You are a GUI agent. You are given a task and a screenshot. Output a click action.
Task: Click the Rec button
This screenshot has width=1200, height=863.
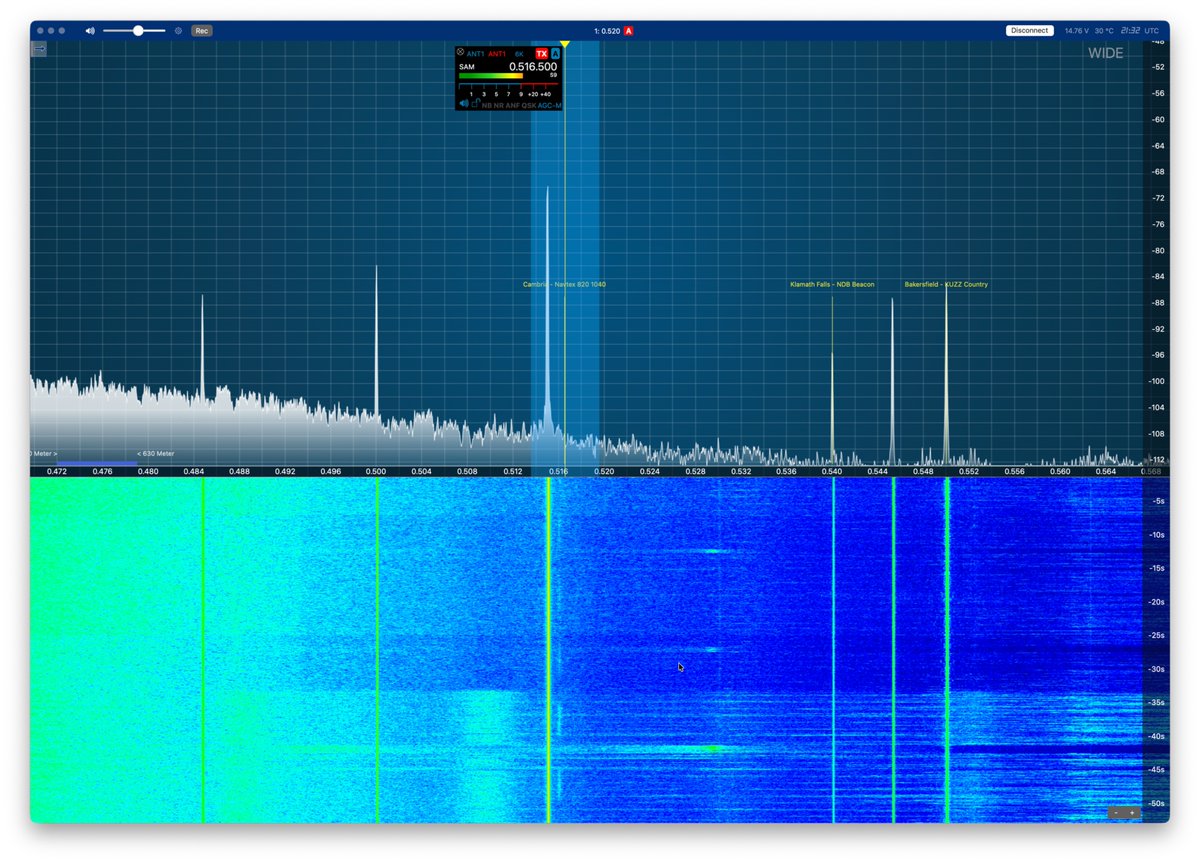tap(201, 31)
